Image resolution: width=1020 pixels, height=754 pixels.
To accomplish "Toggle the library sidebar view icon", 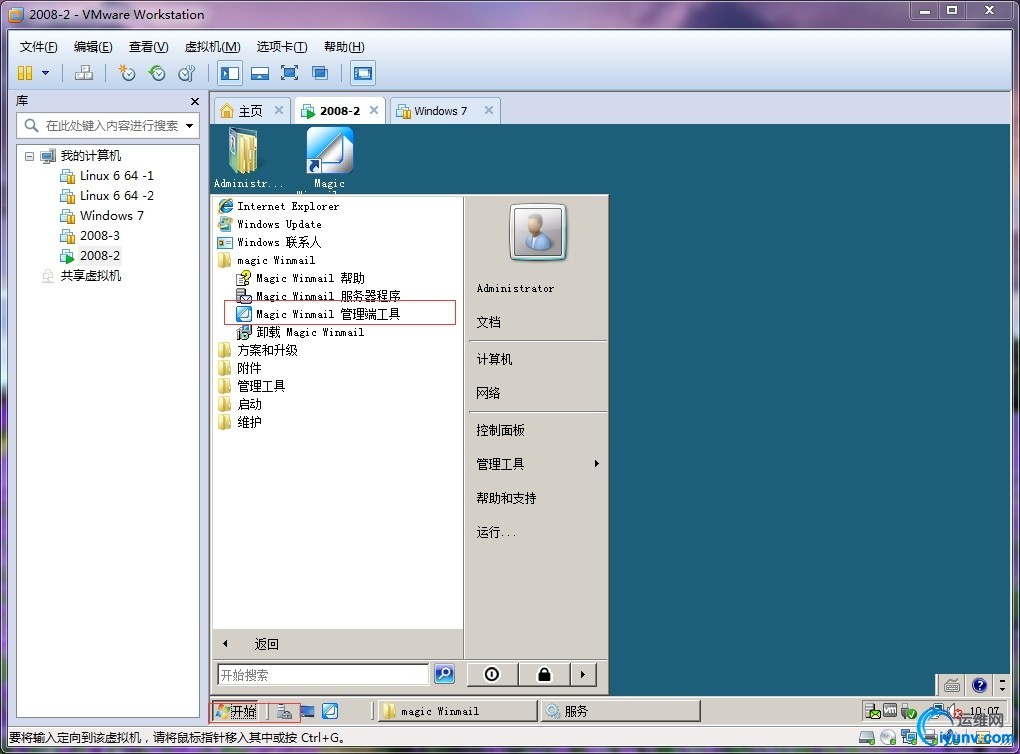I will pyautogui.click(x=230, y=73).
